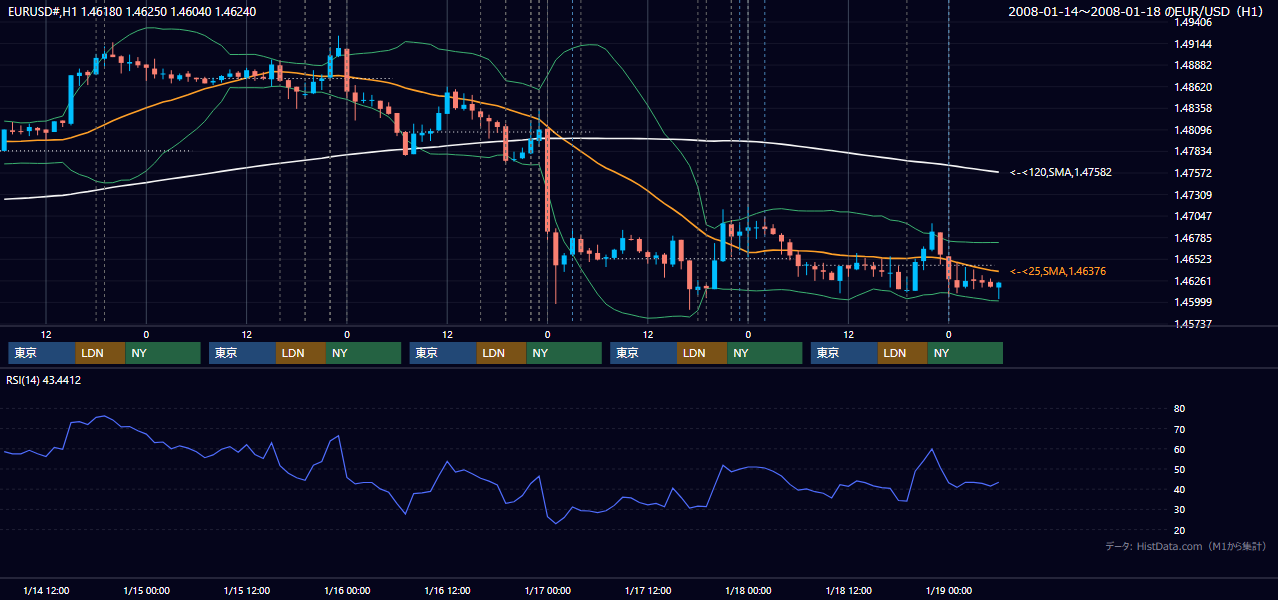Click the RSI 20 level label
This screenshot has height=600, width=1278.
pyautogui.click(x=1180, y=530)
